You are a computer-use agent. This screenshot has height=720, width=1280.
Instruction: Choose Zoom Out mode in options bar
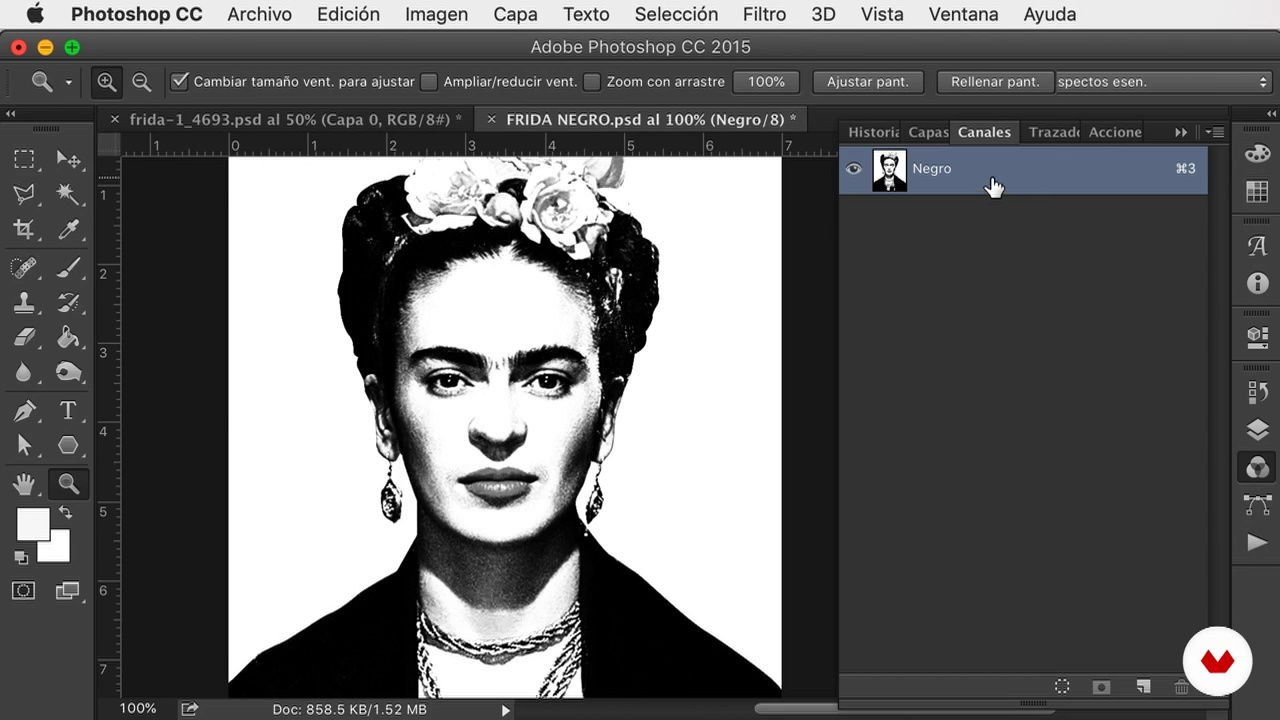pyautogui.click(x=142, y=82)
